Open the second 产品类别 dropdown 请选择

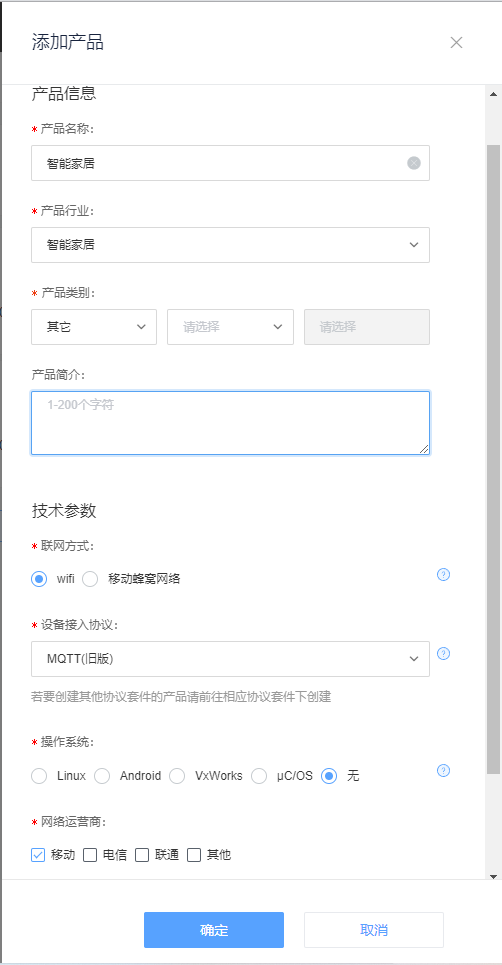[x=230, y=327]
